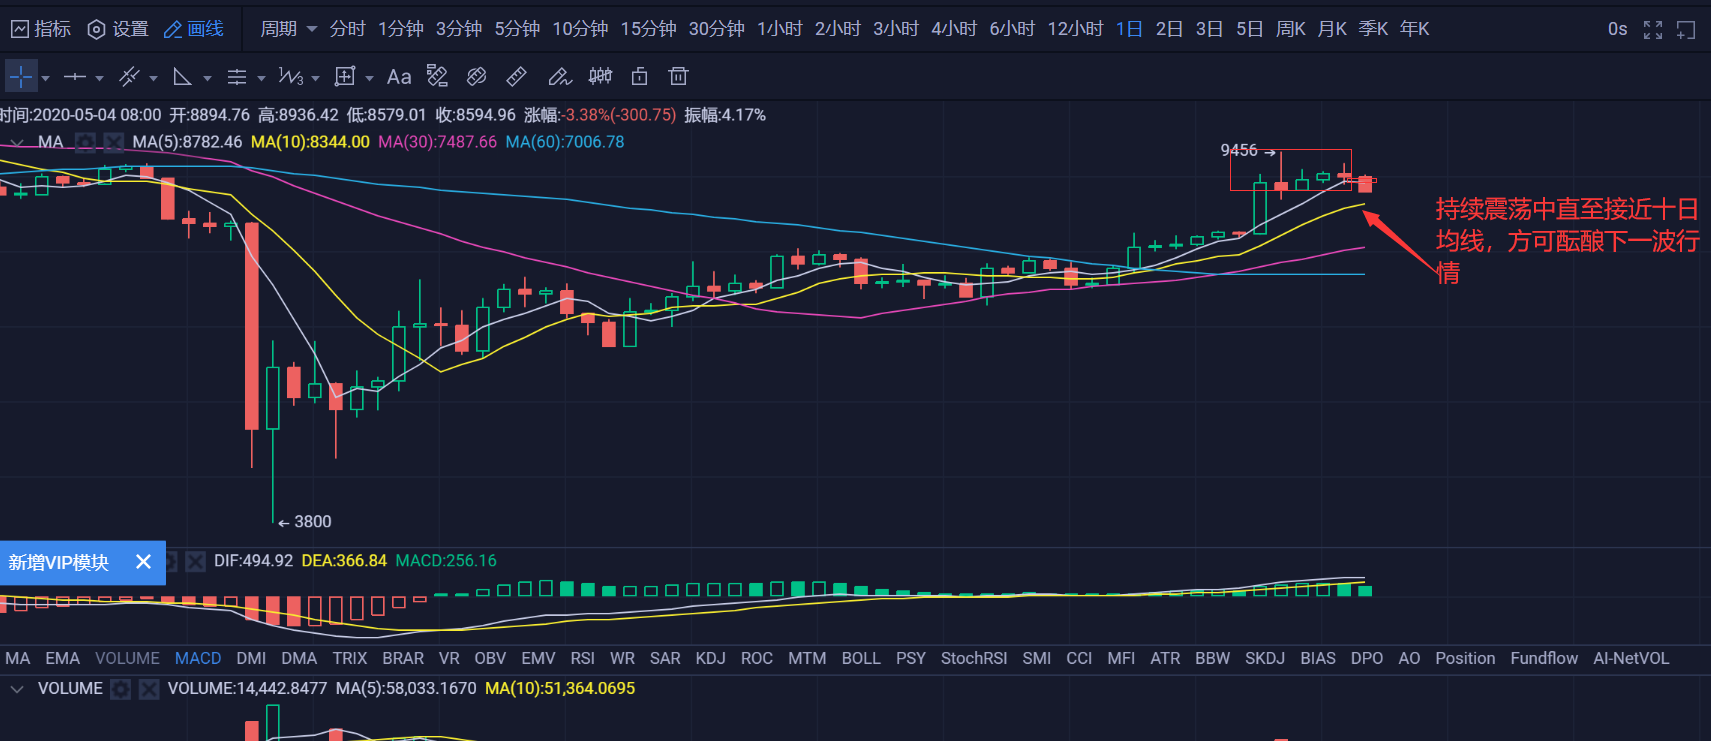Select the freehand pen drawing tool
Screen dimensions: 1711x741
coord(559,76)
